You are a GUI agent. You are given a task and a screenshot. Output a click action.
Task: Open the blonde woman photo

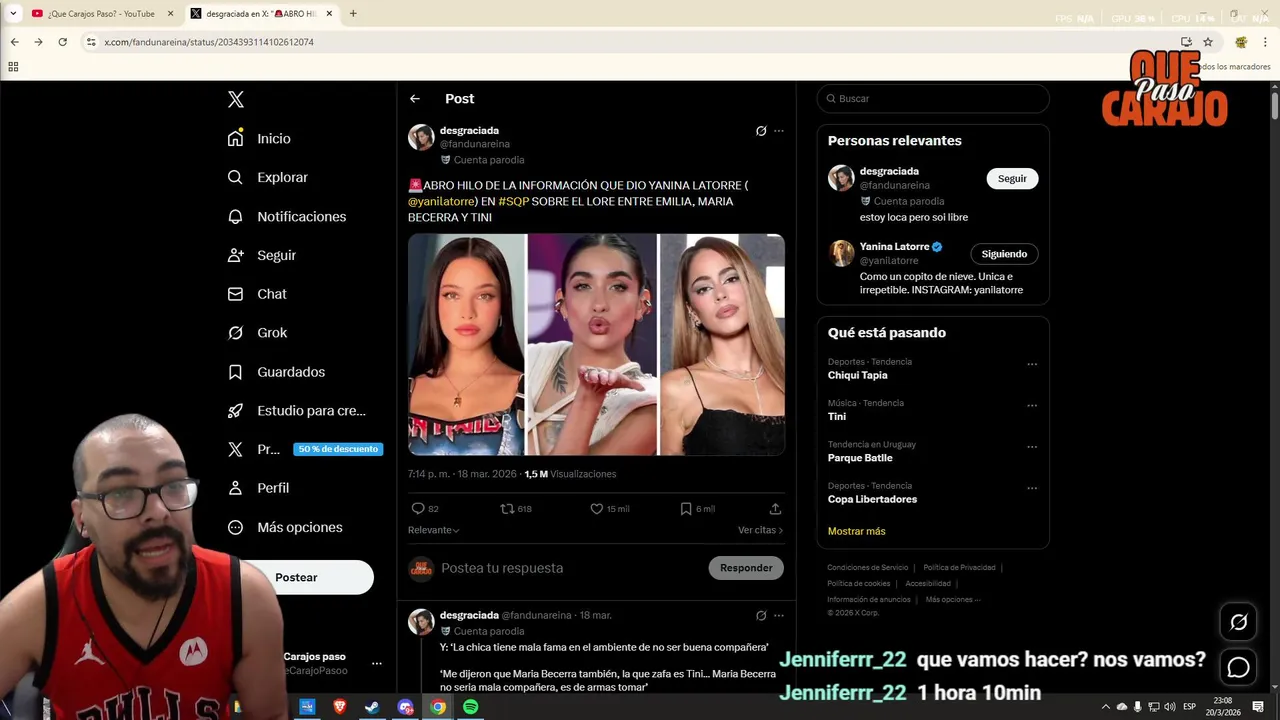click(x=722, y=344)
